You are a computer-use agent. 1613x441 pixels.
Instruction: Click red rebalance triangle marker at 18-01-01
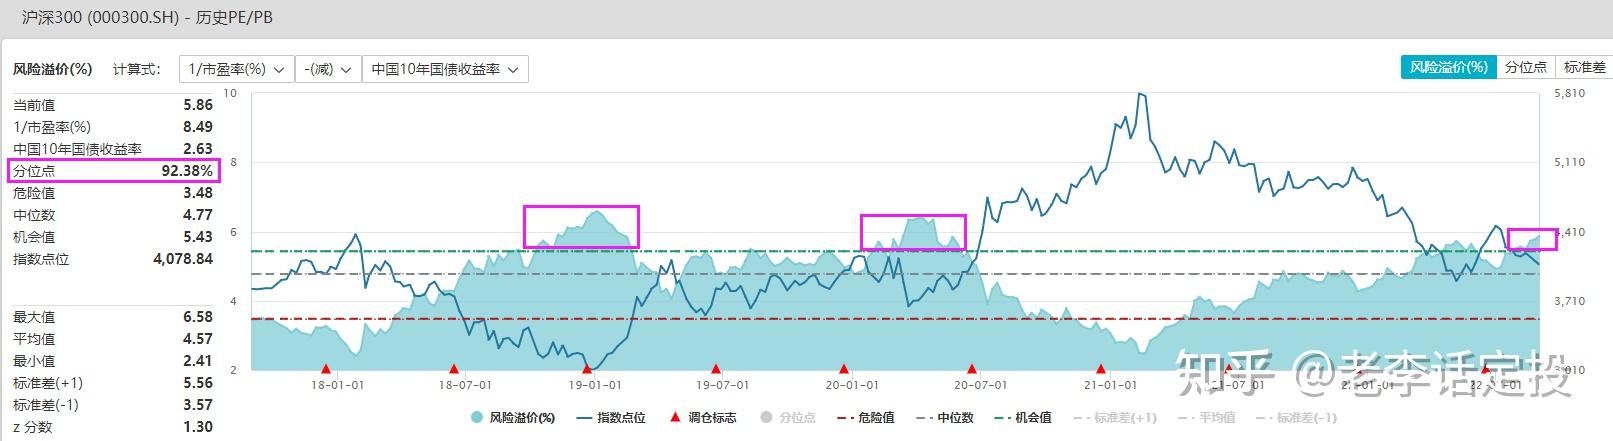tap(325, 369)
